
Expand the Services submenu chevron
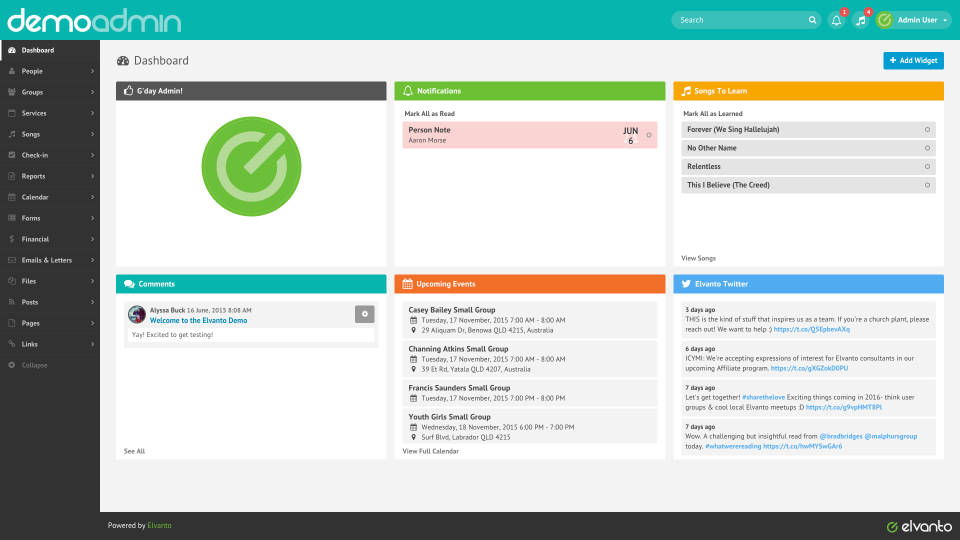(92, 113)
